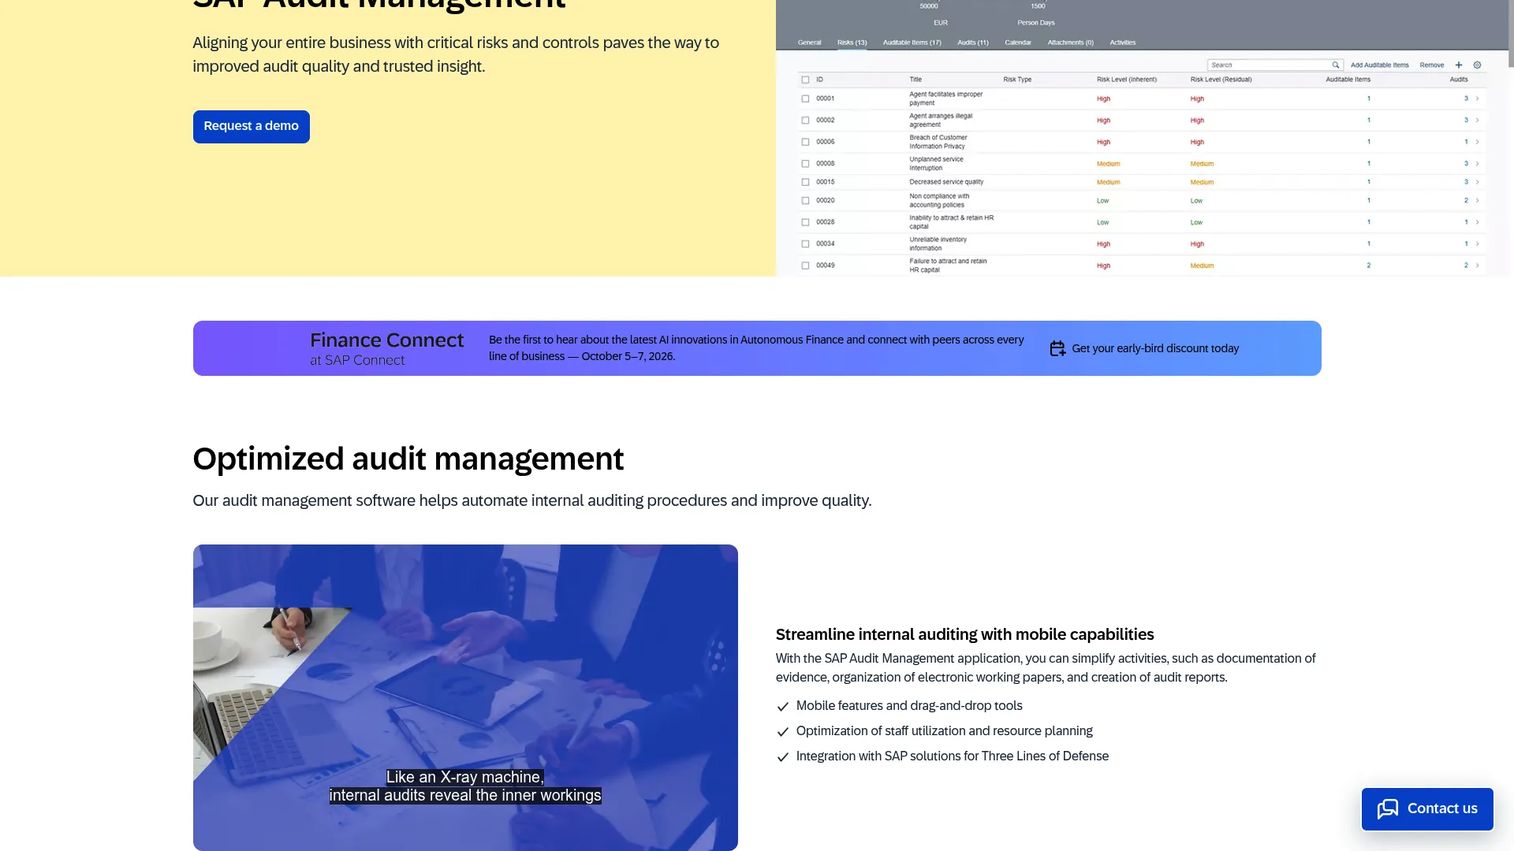Check the box for risk 00020
The width and height of the screenshot is (1514, 851).
[805, 201]
